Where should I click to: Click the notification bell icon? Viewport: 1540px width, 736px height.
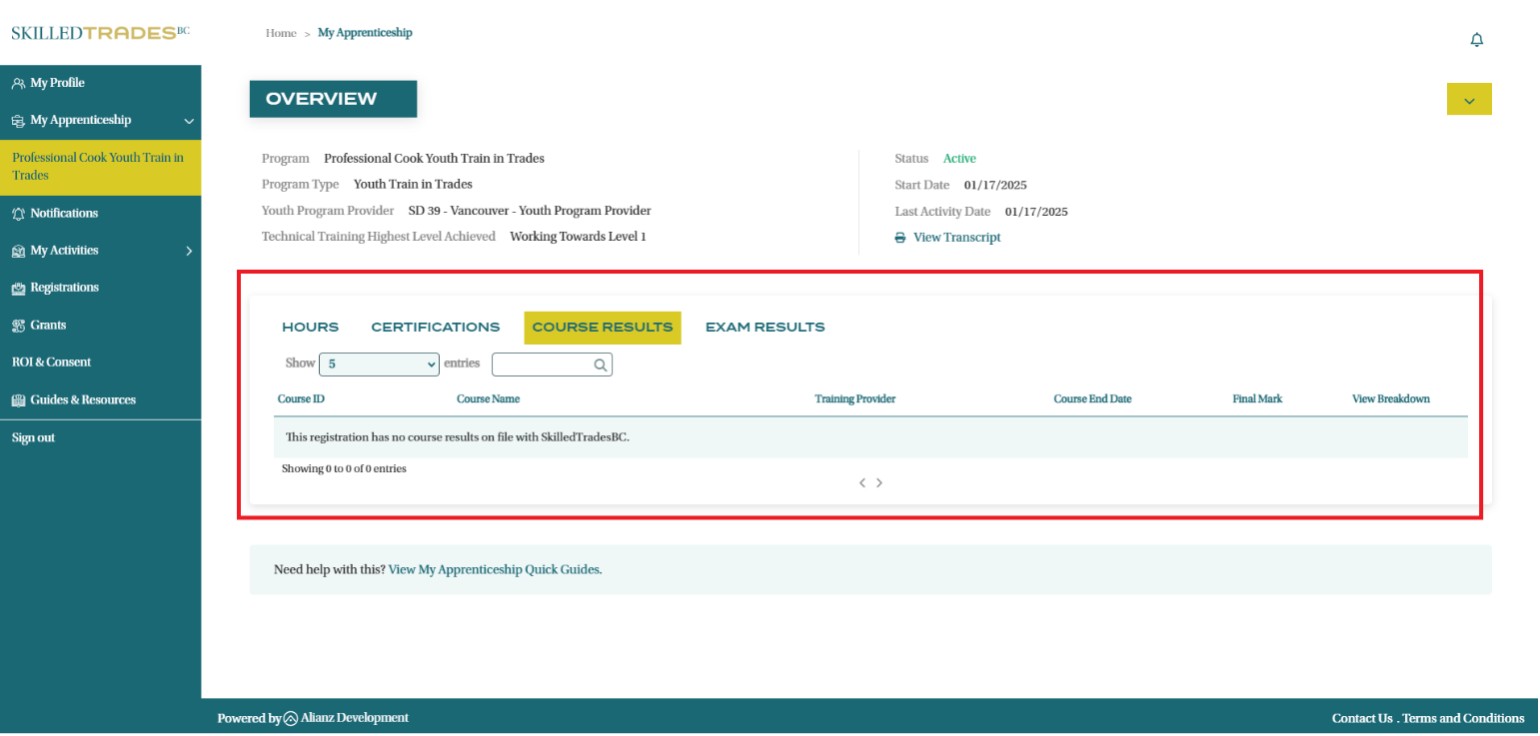point(1476,40)
